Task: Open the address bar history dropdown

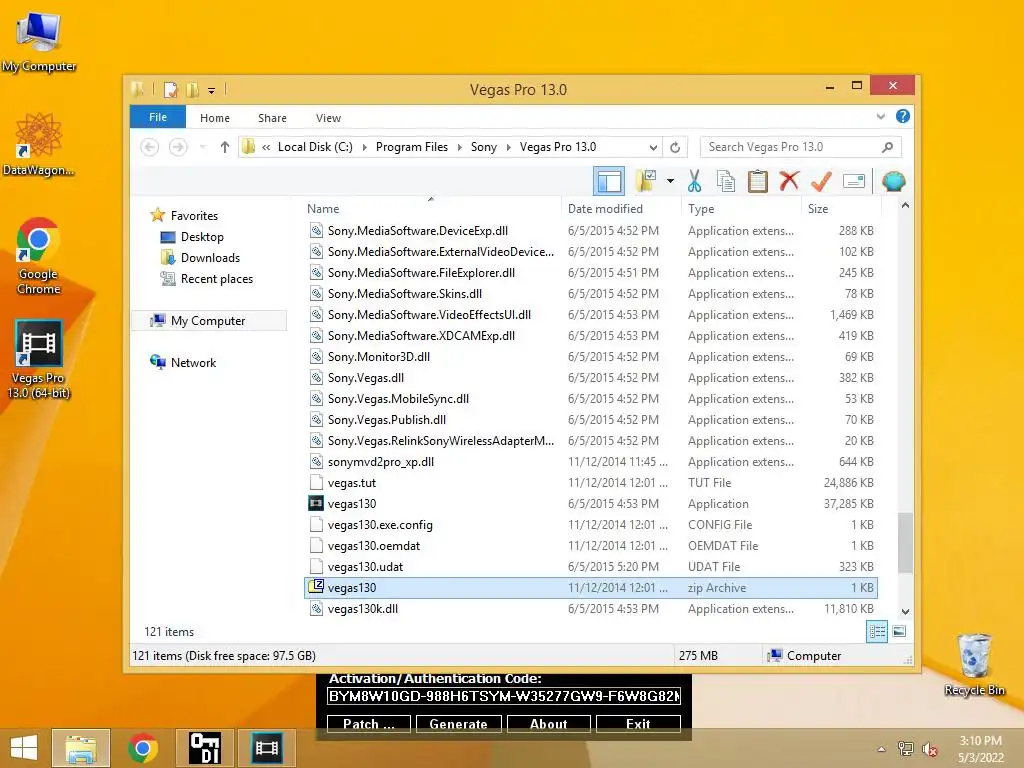Action: click(x=653, y=147)
